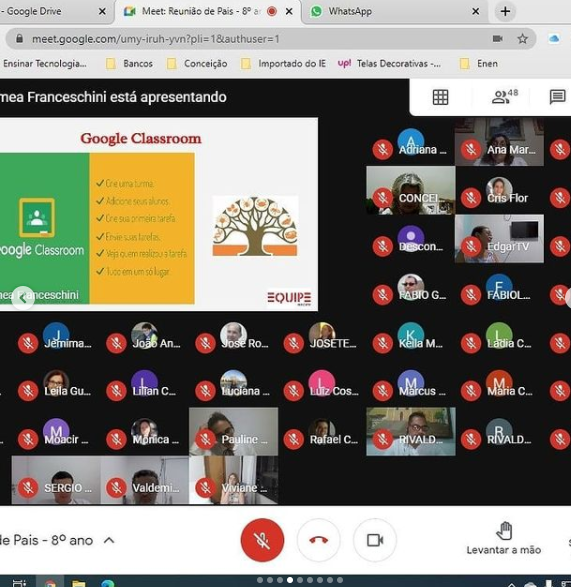Bookmark this page with the star icon

pyautogui.click(x=522, y=39)
